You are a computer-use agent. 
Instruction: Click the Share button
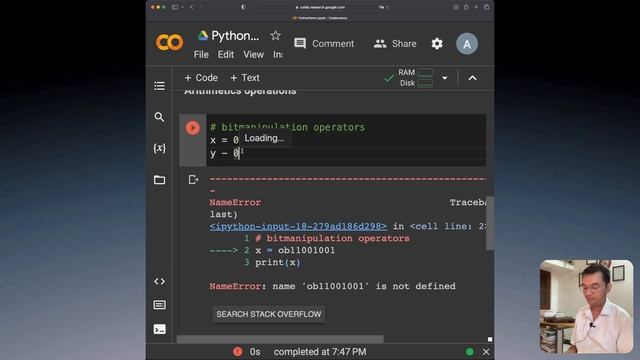(x=395, y=44)
